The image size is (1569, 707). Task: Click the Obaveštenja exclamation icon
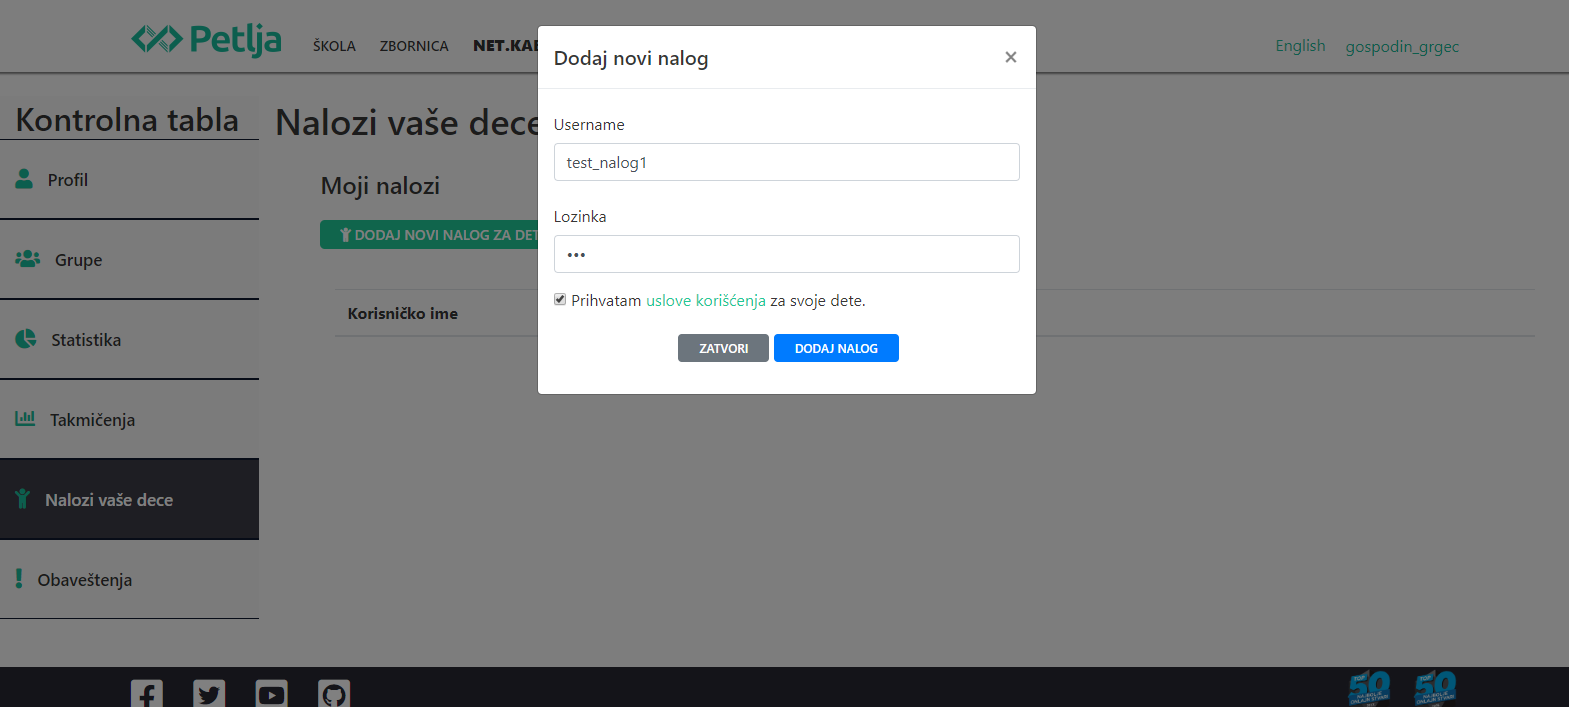19,579
